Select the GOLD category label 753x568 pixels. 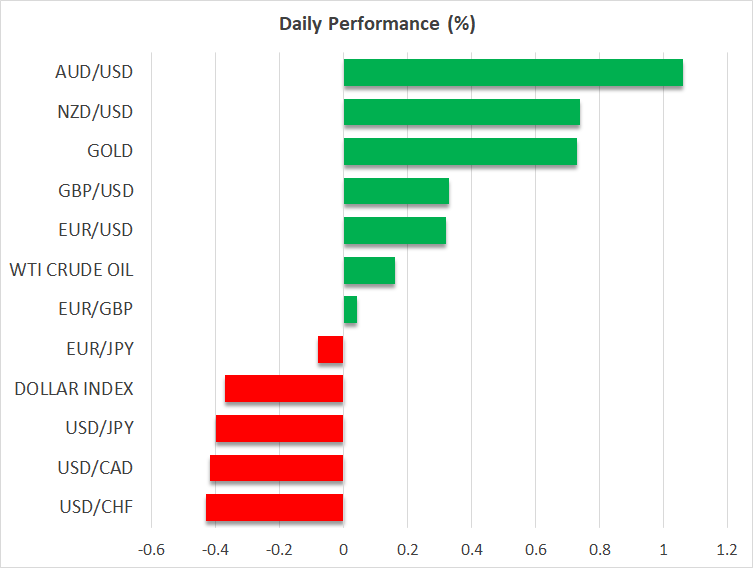110,151
